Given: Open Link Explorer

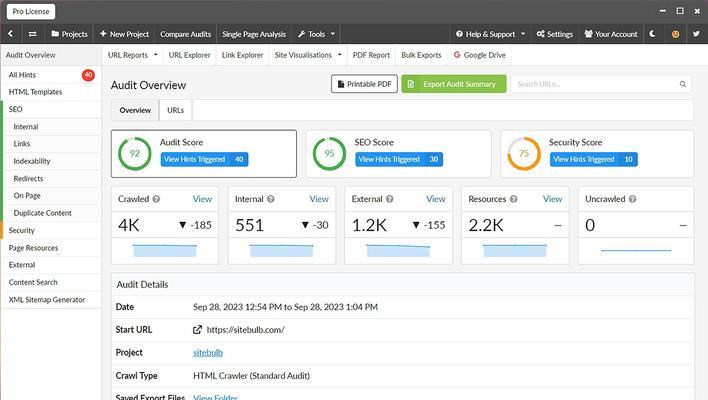Looking at the screenshot, I should 242,55.
